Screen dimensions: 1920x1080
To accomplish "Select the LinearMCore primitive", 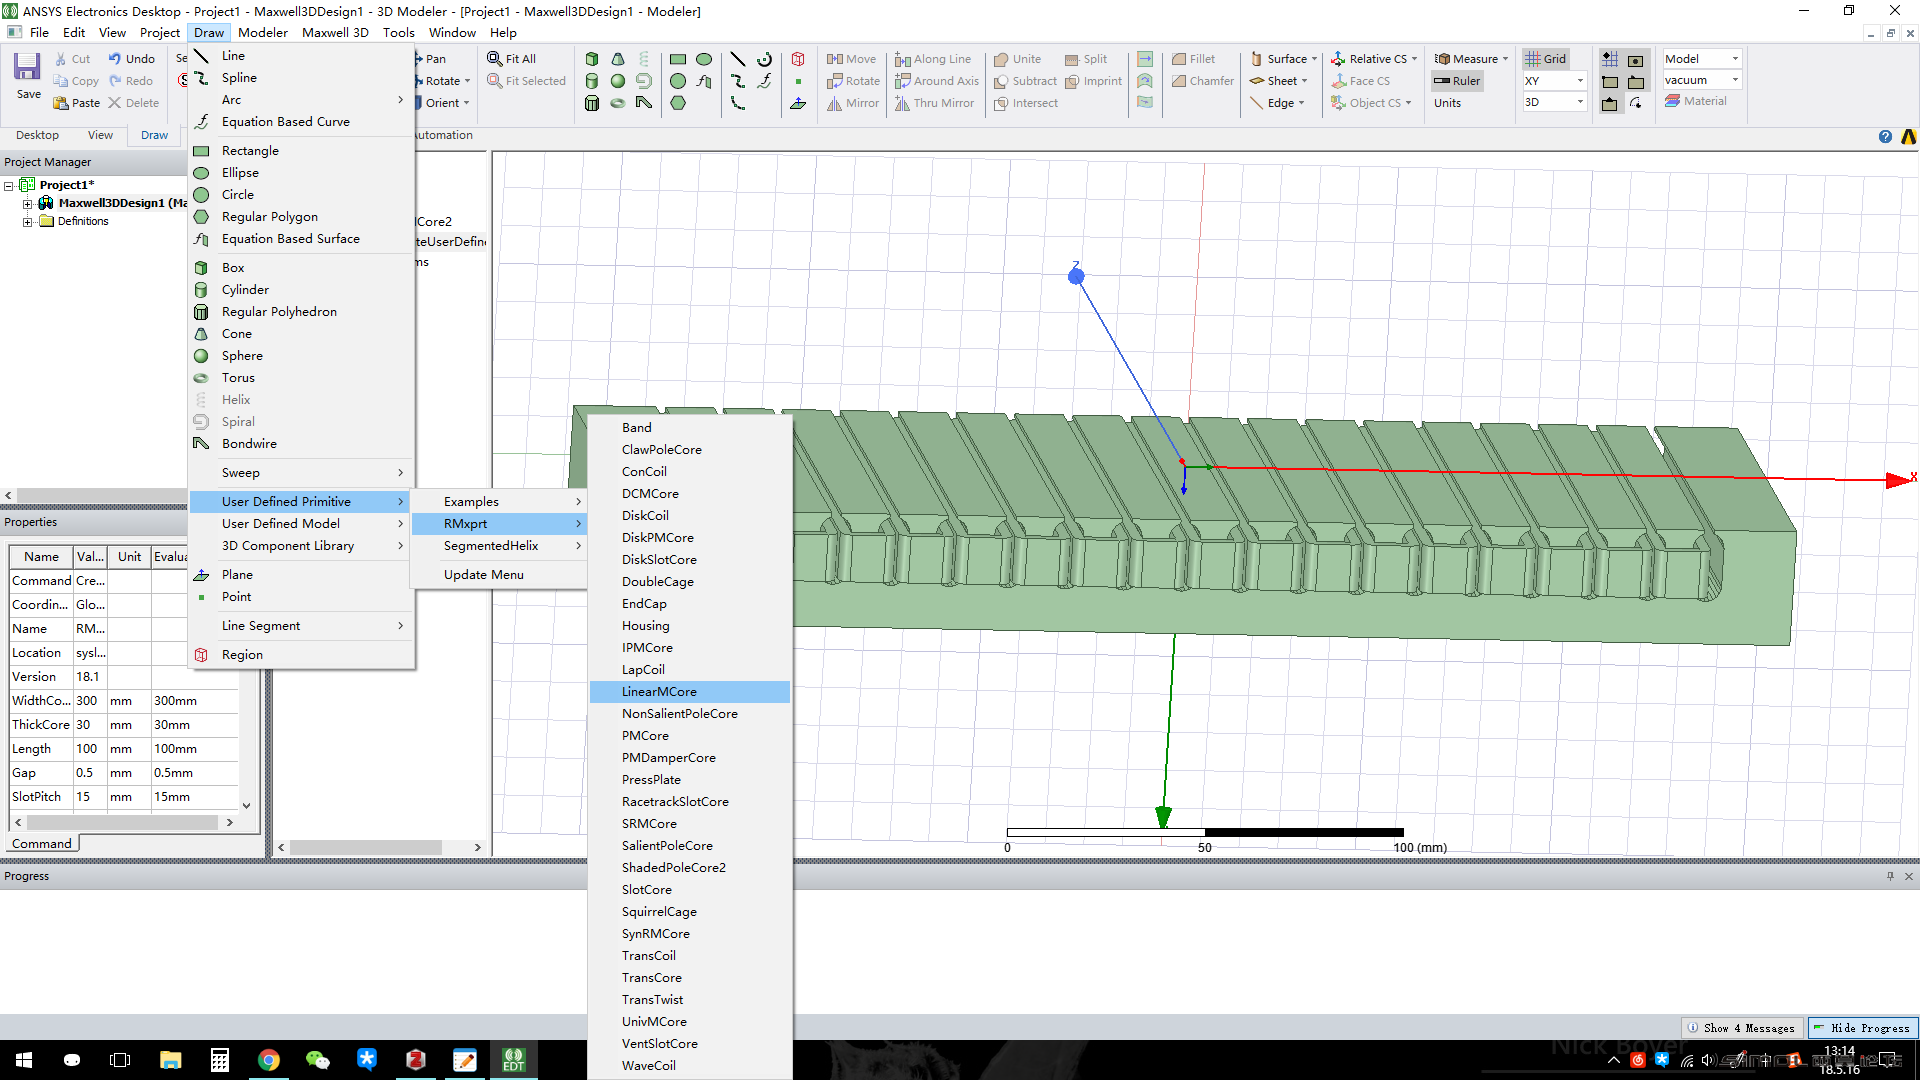I will coord(658,691).
